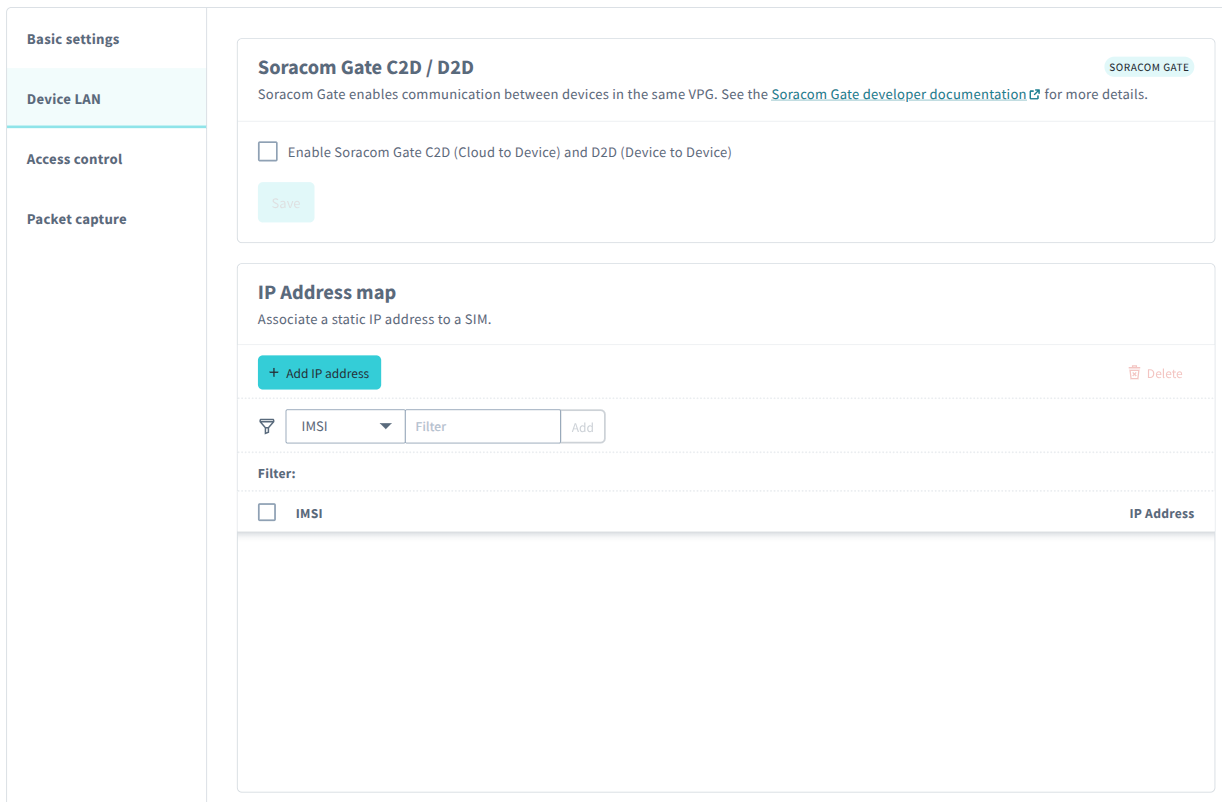This screenshot has width=1222, height=802.
Task: Select a different filter type from the combo box
Action: click(x=345, y=426)
